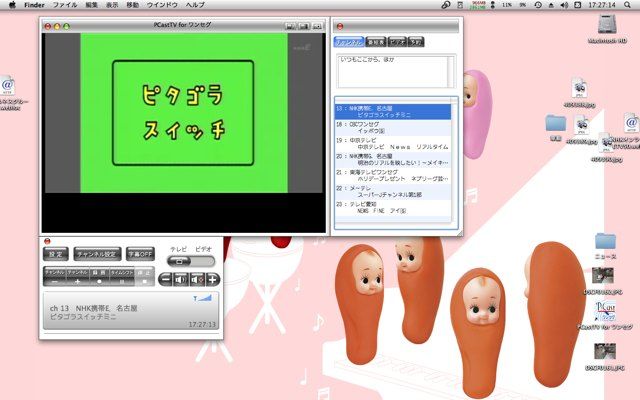Close the remote control panel window
This screenshot has width=640, height=400.
coord(47,241)
